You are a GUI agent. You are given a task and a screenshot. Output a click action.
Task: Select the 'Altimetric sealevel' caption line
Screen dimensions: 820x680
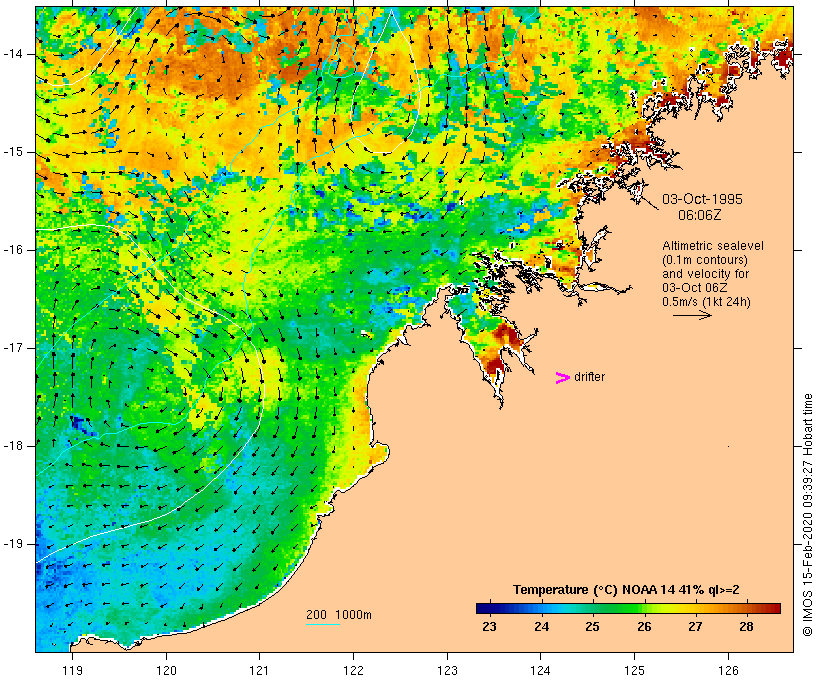[713, 246]
